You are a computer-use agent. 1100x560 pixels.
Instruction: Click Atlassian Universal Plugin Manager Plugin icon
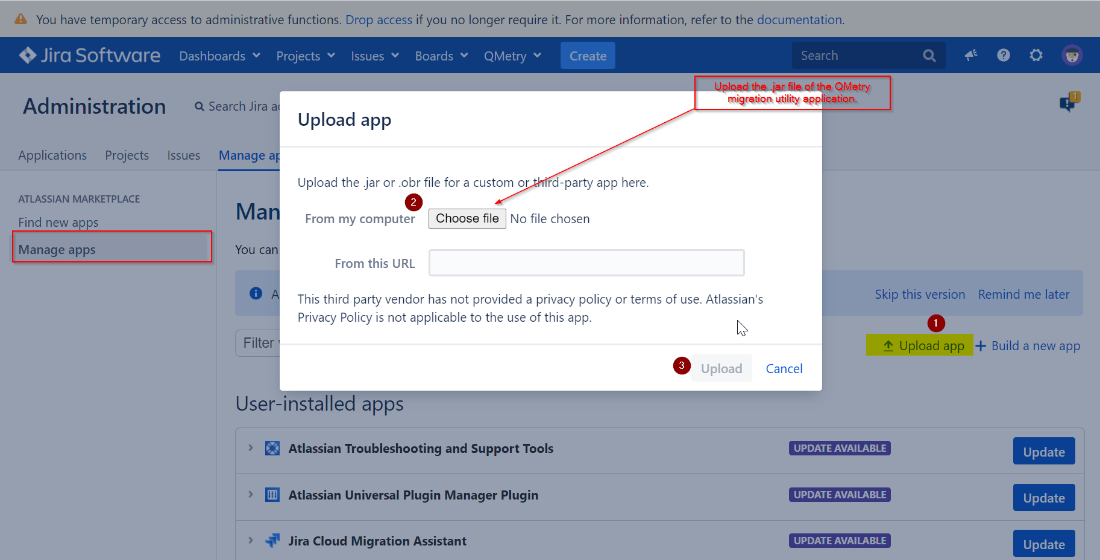272,495
